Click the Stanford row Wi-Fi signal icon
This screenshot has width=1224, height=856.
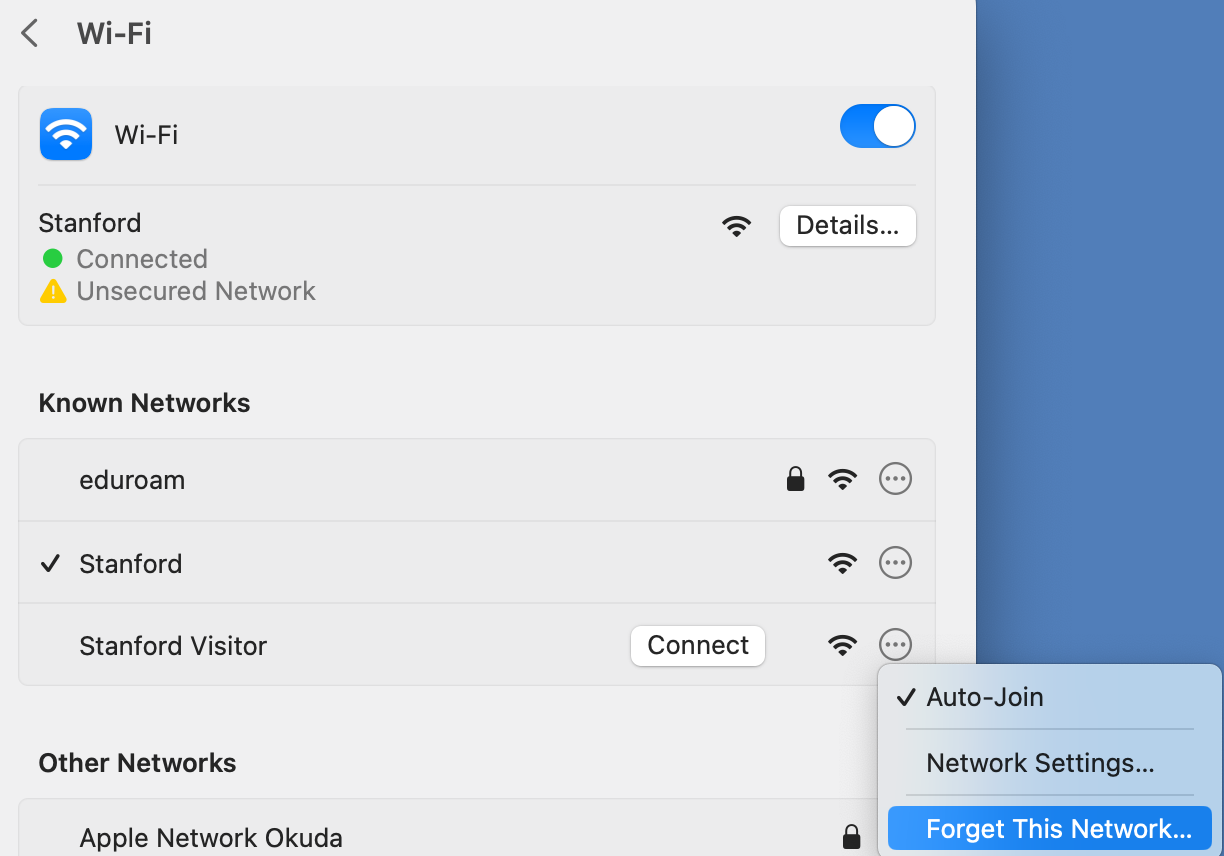pos(842,564)
